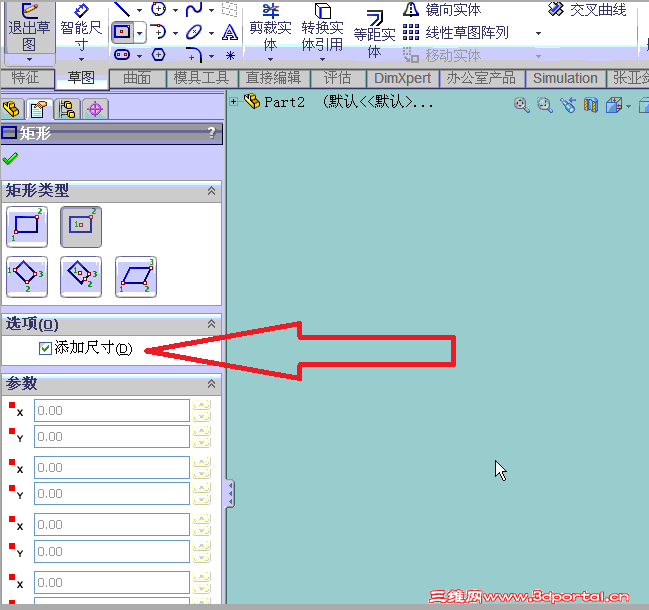The height and width of the screenshot is (610, 649).
Task: Select the Smart Dimension (智能尺寸) tool
Action: coord(81,30)
